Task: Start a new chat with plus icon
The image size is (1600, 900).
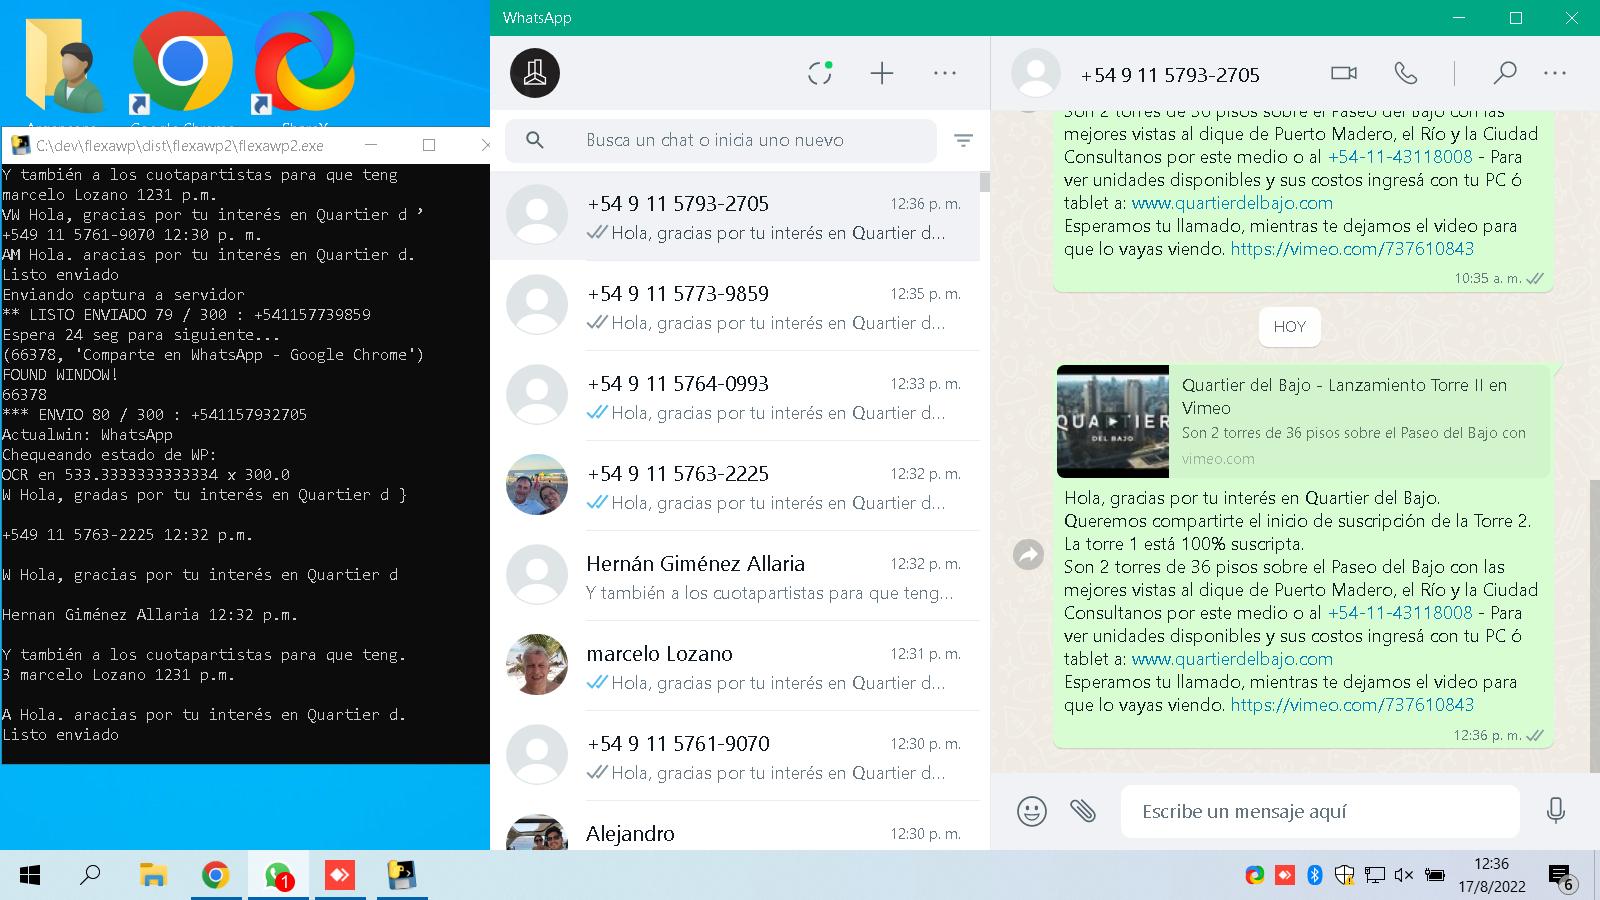Action: coord(881,73)
